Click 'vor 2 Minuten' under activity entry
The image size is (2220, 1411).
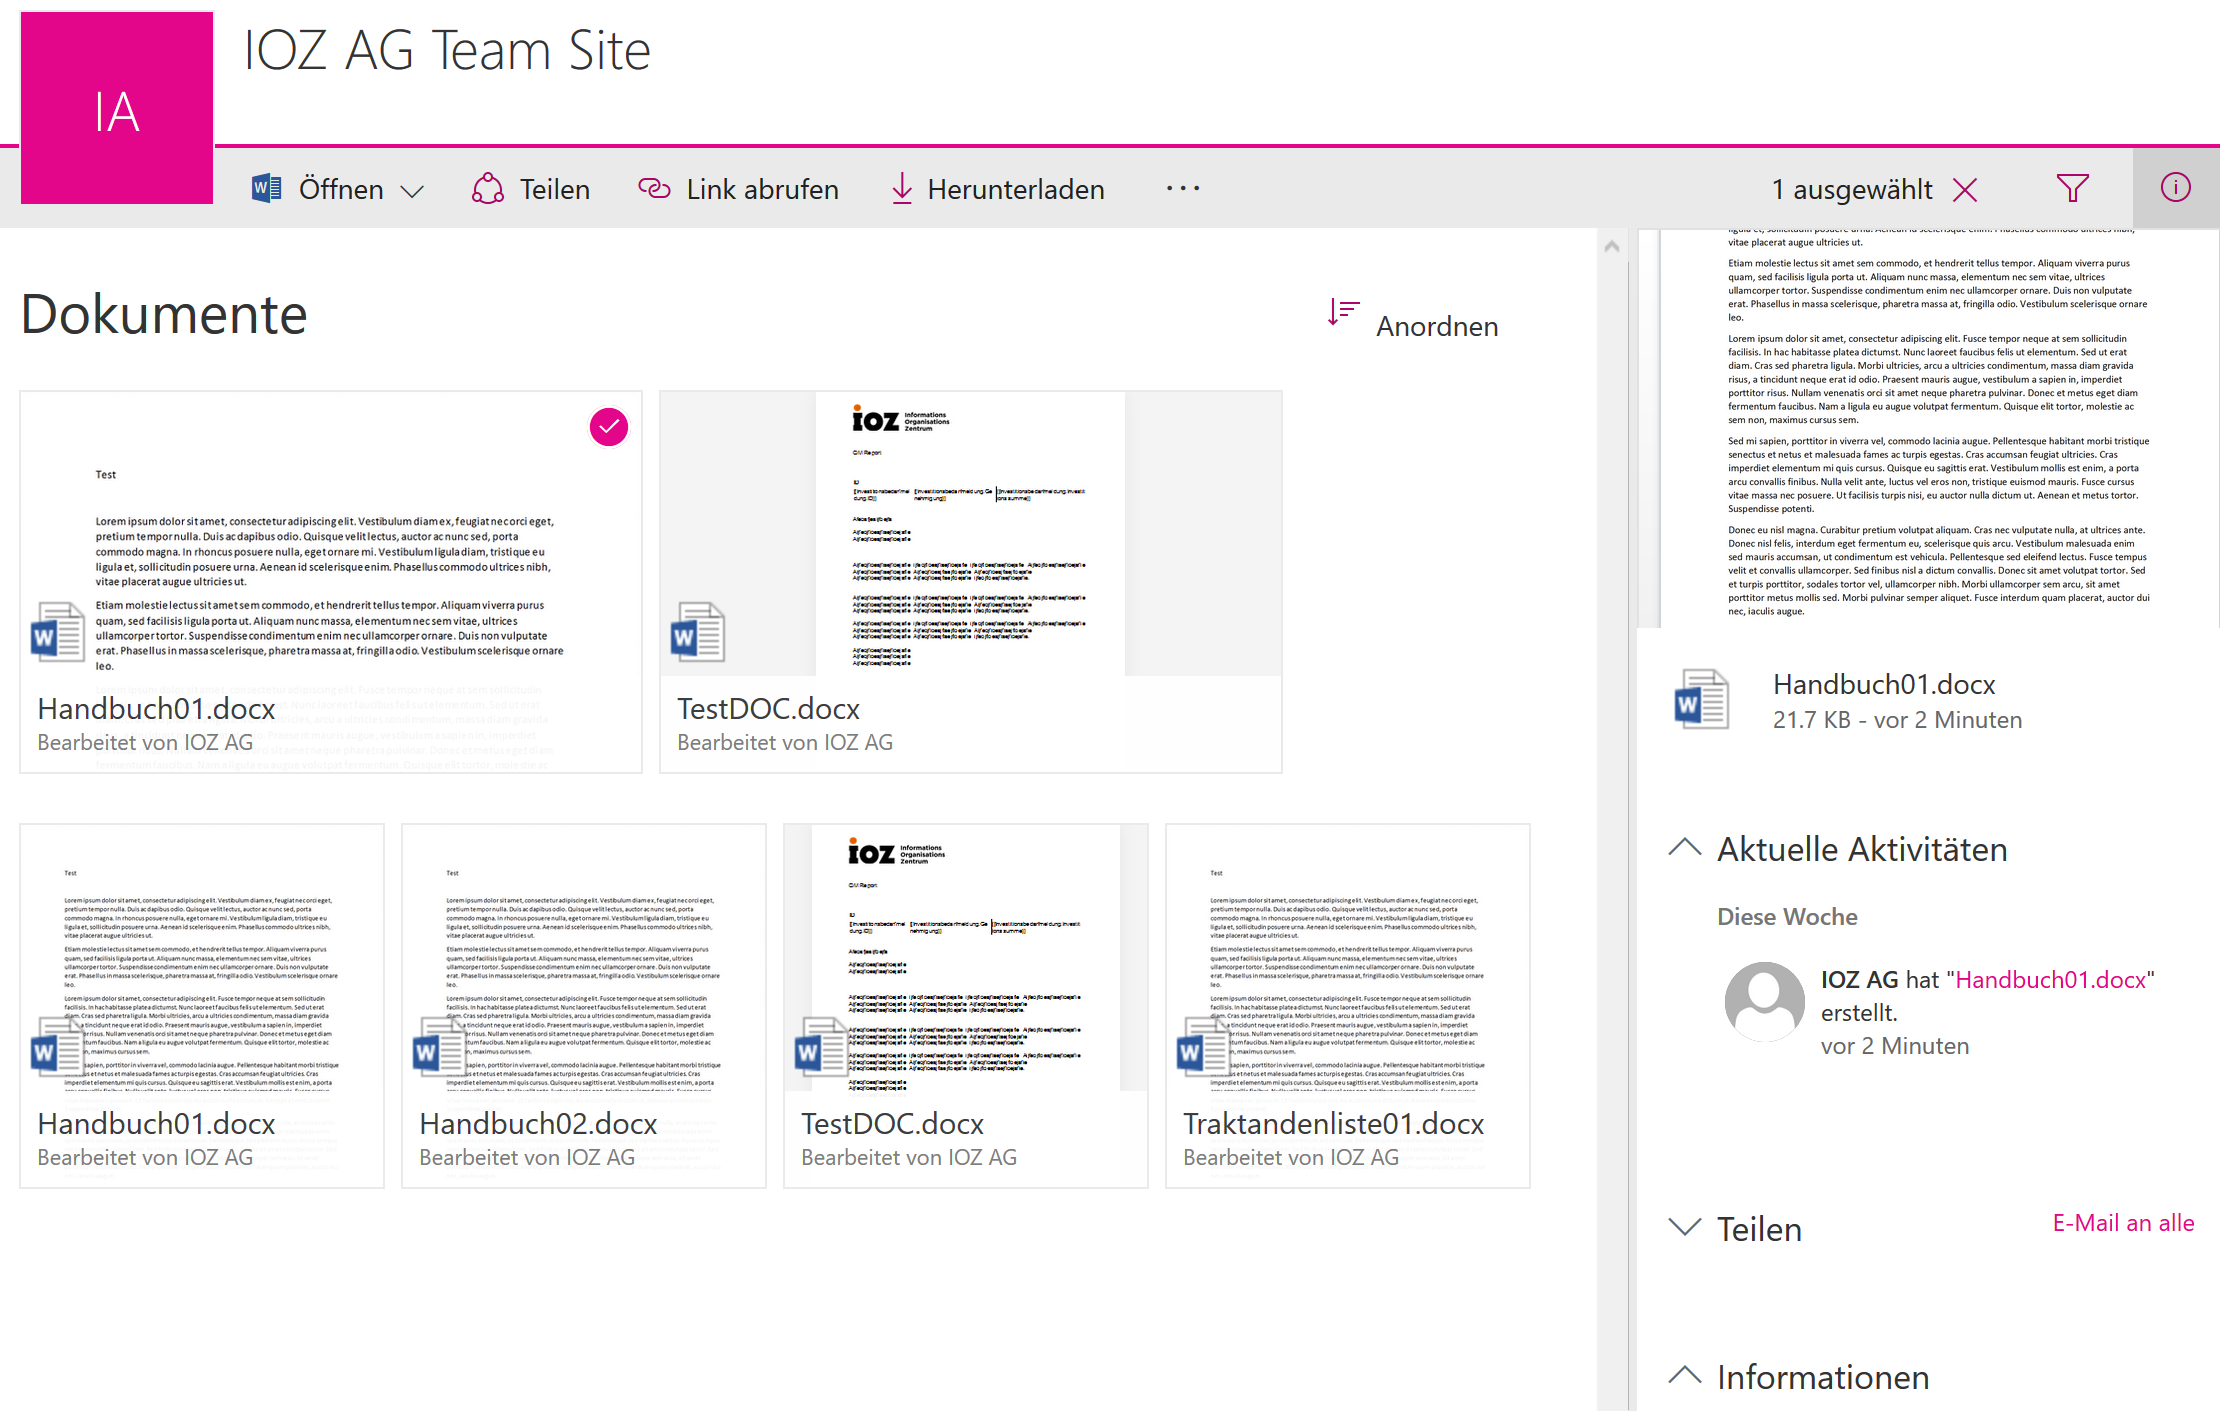tap(1895, 1045)
